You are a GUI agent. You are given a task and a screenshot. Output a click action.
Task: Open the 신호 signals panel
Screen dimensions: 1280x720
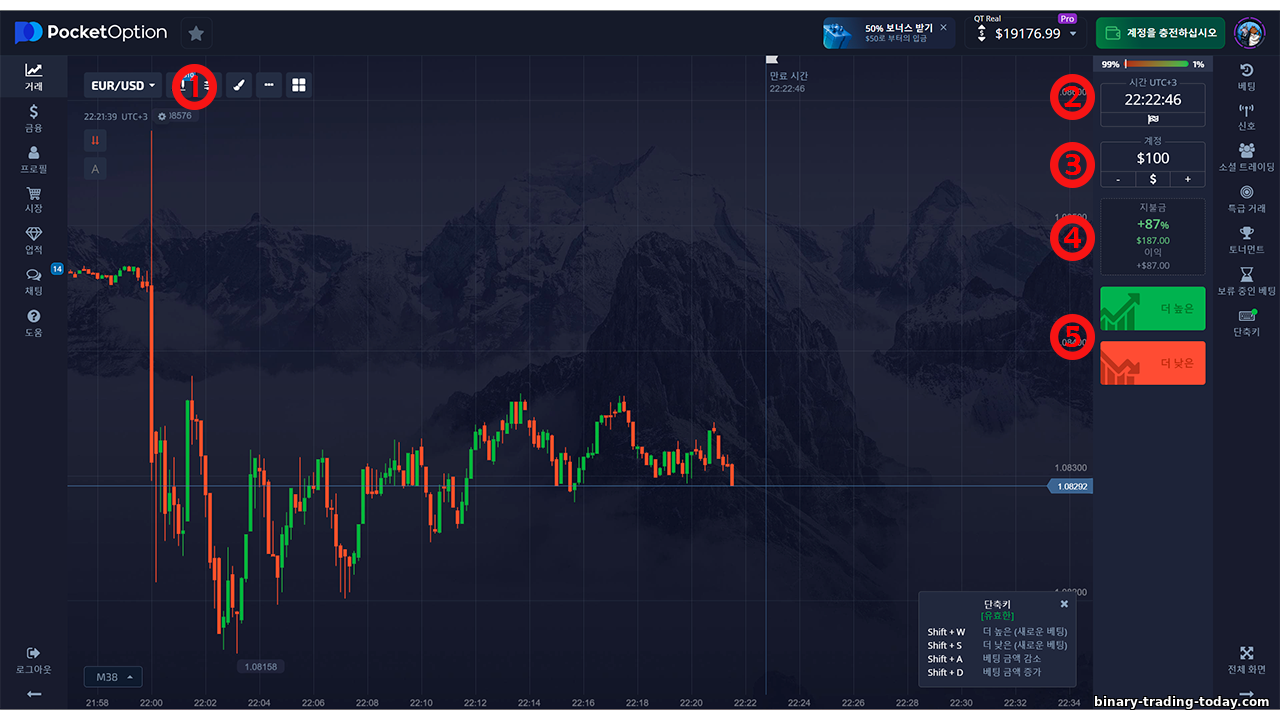[x=1246, y=117]
